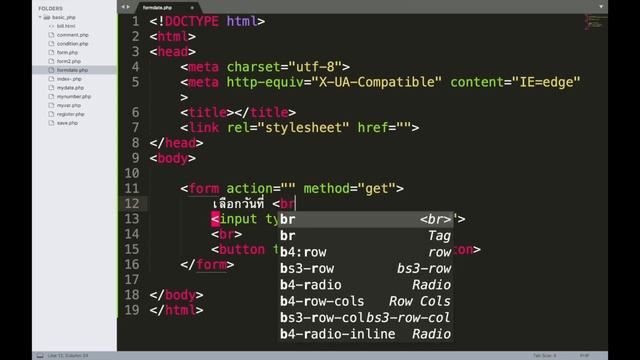Click the console panel icon in status bar

[40, 356]
